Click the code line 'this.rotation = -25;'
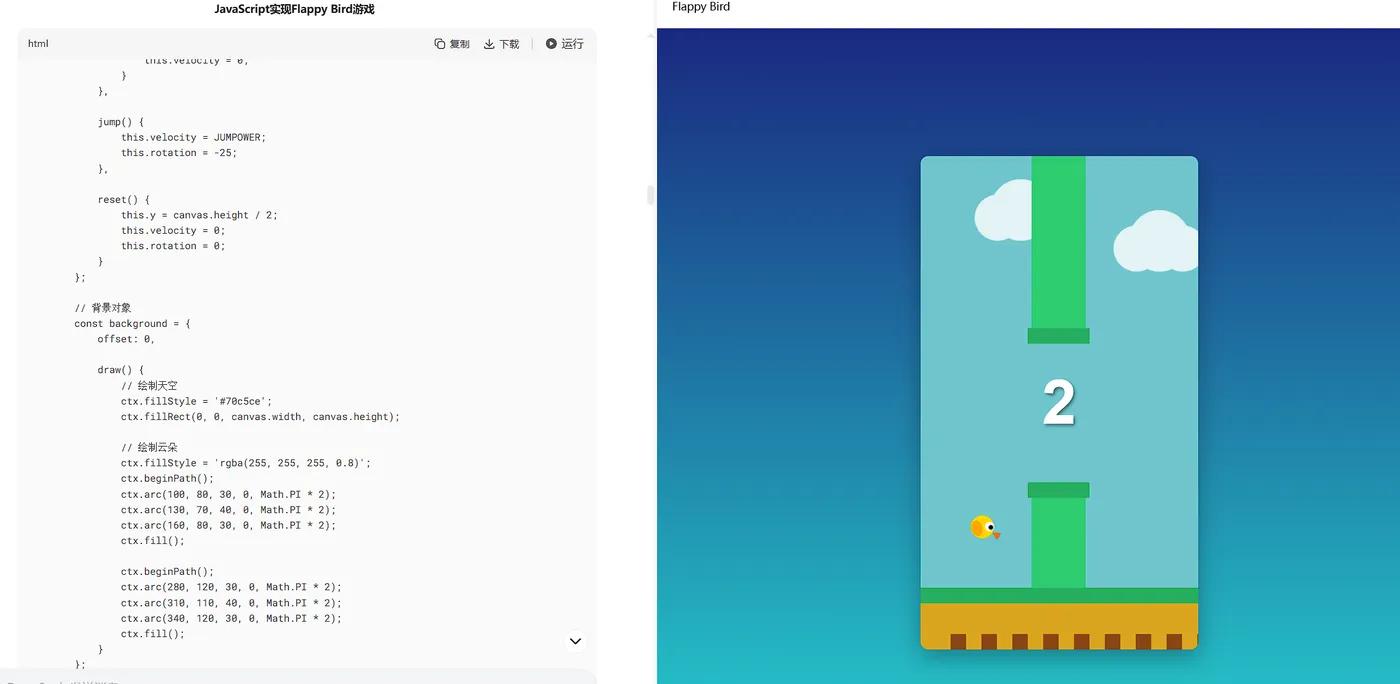The image size is (1400, 684). pyautogui.click(x=179, y=153)
